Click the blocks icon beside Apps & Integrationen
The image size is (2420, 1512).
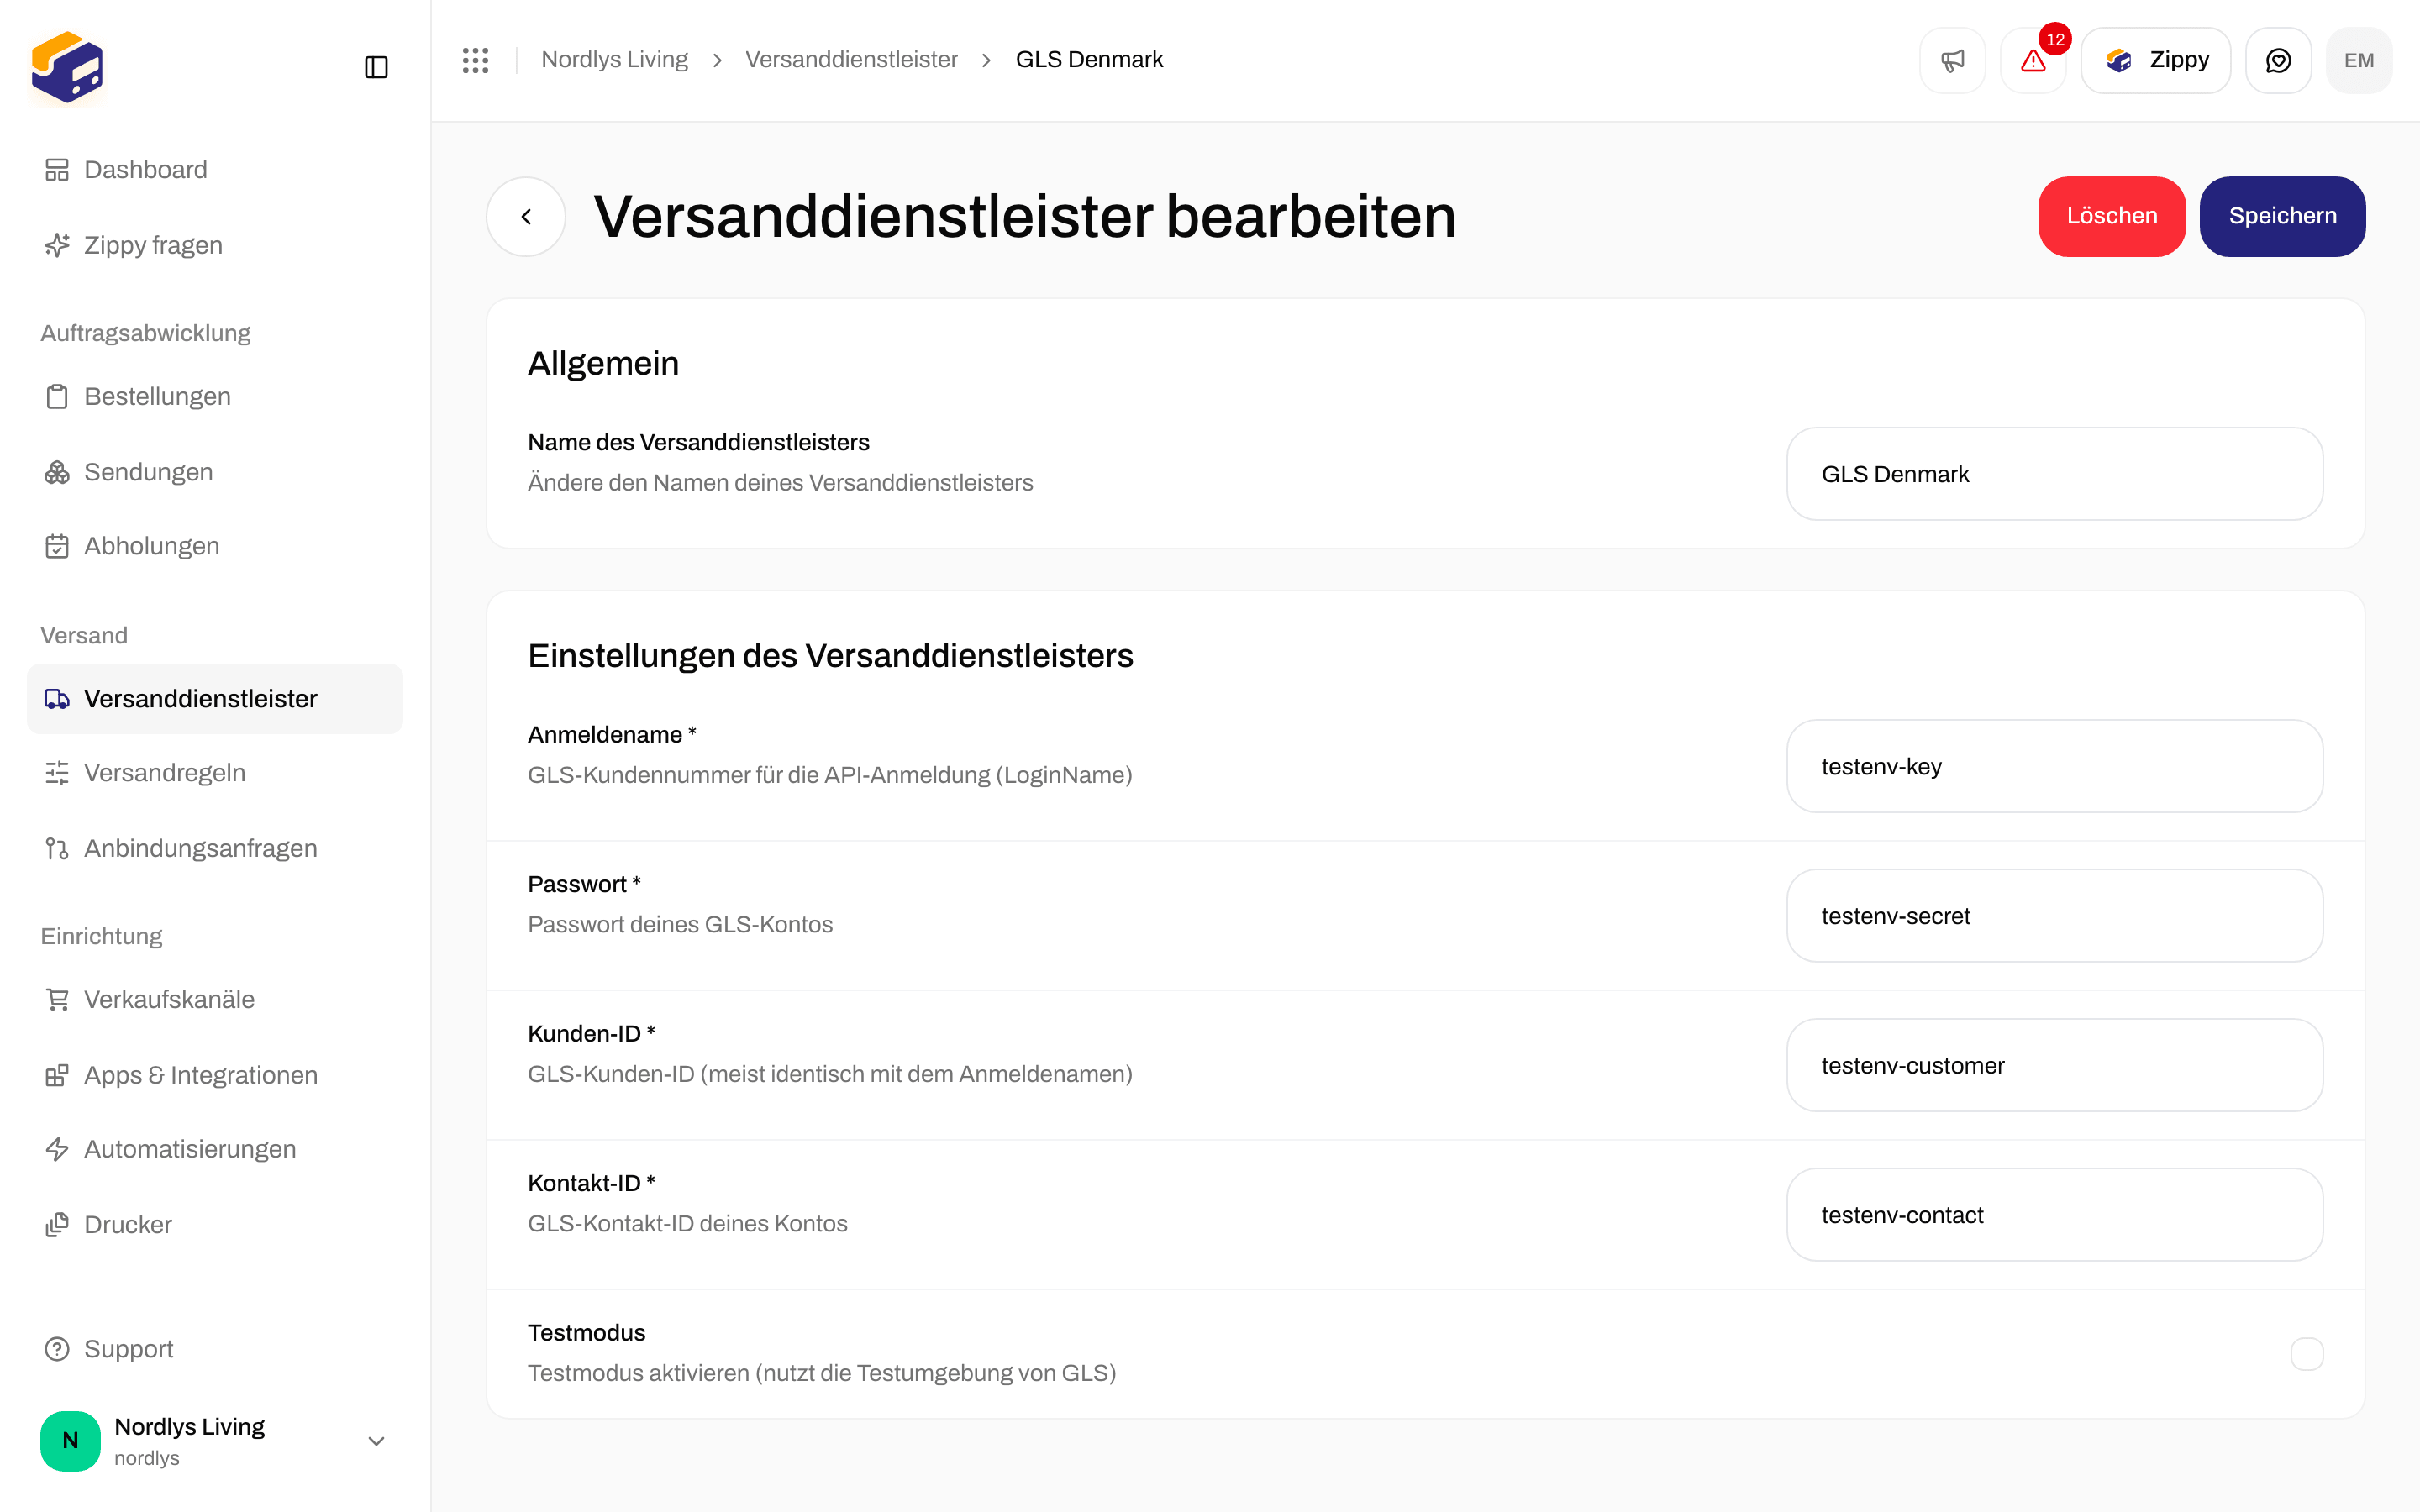pyautogui.click(x=57, y=1075)
